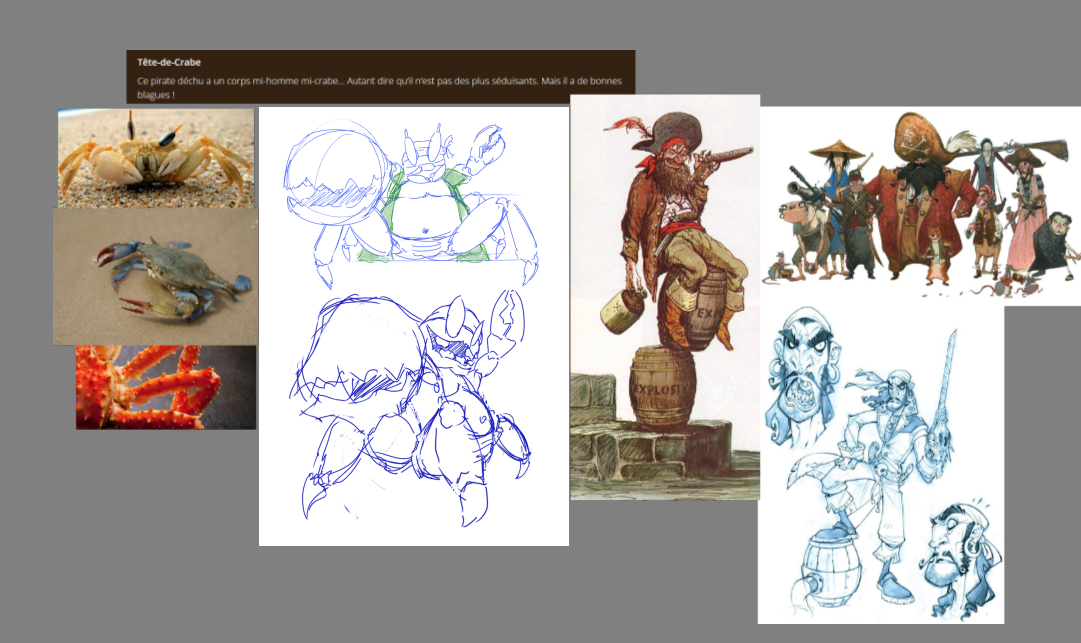Screen dimensions: 1081x643
Task: Click the Tête-de-Crabe title text
Action: (x=169, y=62)
